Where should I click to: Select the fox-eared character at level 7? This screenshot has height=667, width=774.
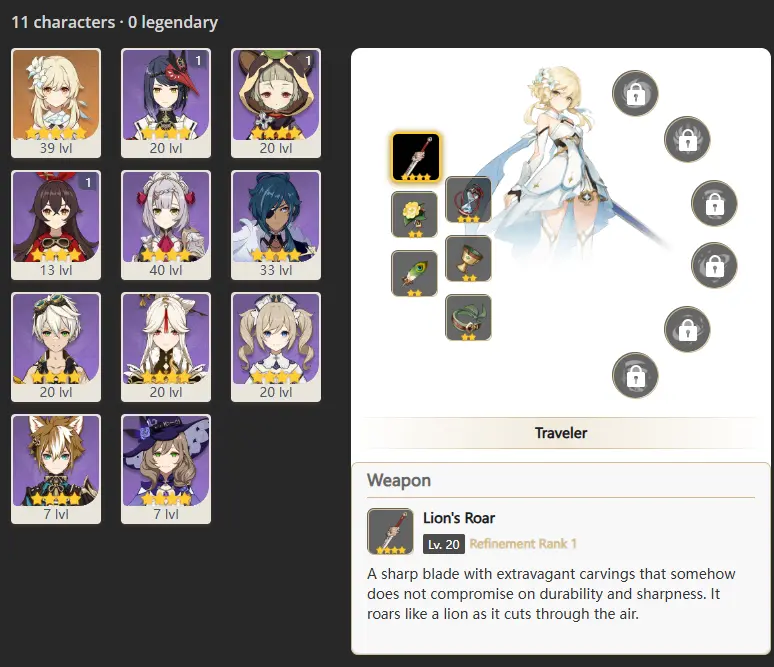[56, 469]
